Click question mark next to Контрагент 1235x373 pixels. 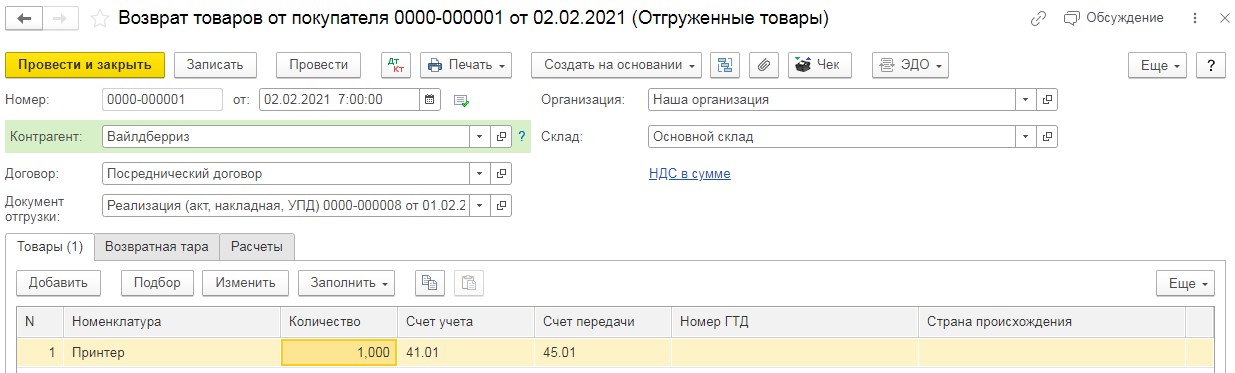(521, 136)
